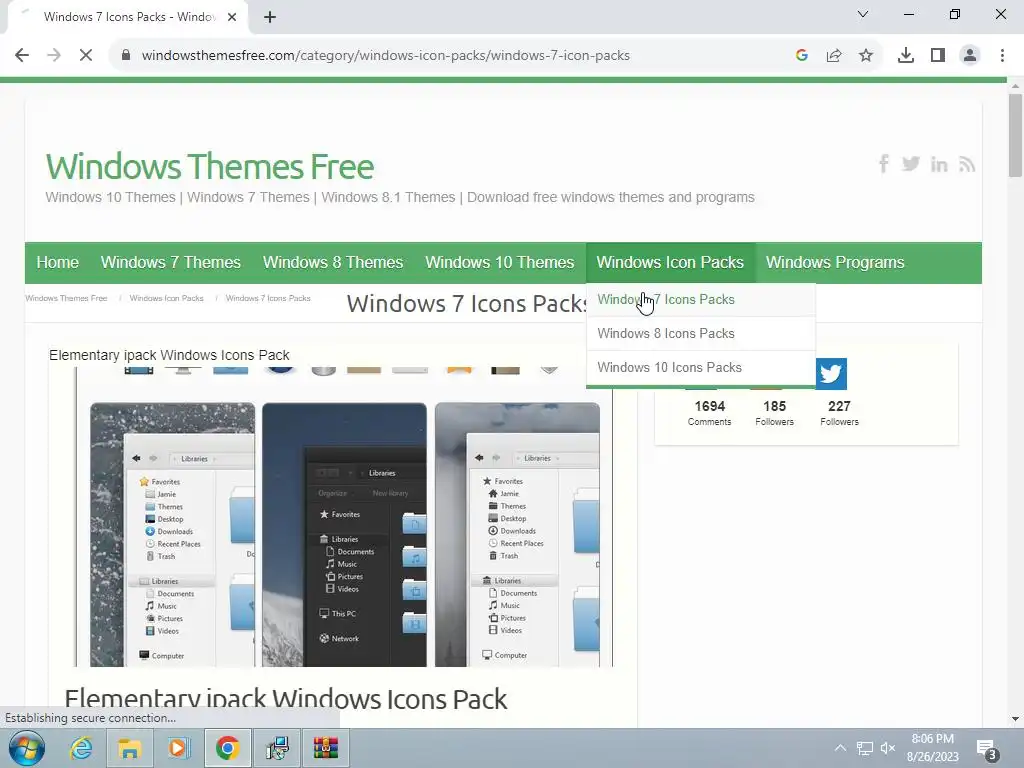
Task: Open the Windows Start menu
Action: [27, 748]
